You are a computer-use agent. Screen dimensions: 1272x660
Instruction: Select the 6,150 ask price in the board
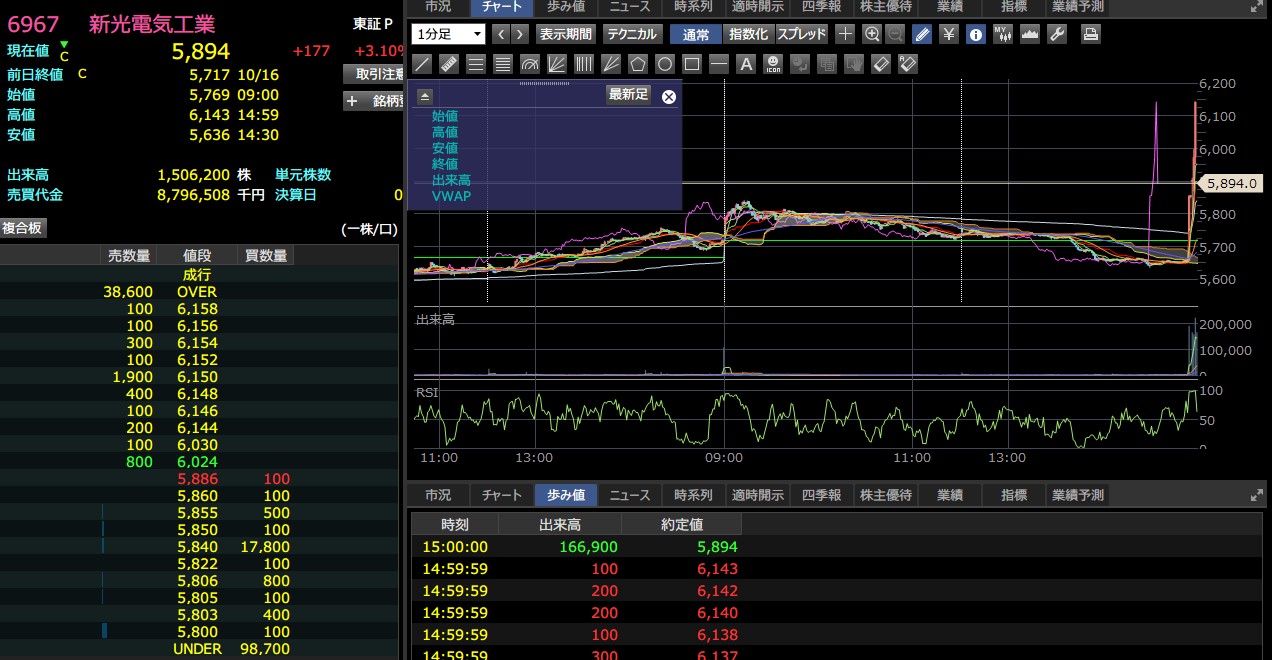[197, 377]
